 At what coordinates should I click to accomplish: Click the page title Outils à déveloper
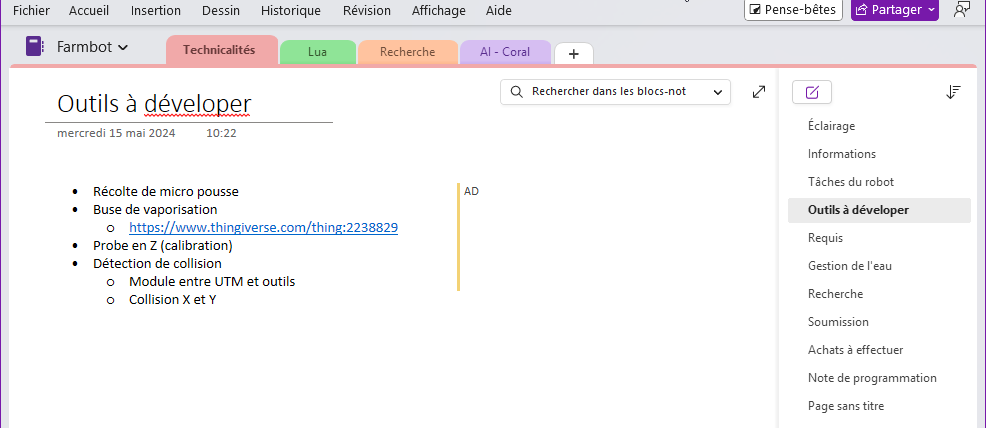tap(154, 104)
